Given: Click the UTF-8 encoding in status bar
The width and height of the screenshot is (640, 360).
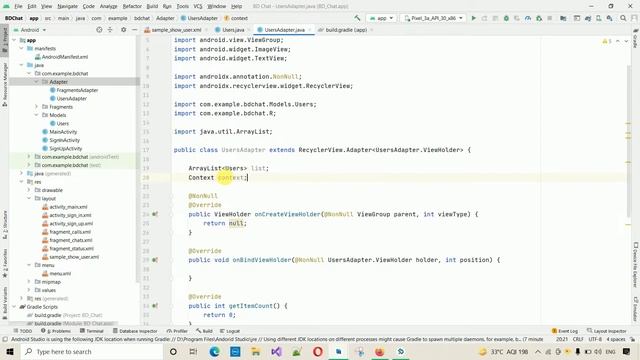Looking at the screenshot, I should (x=595, y=339).
